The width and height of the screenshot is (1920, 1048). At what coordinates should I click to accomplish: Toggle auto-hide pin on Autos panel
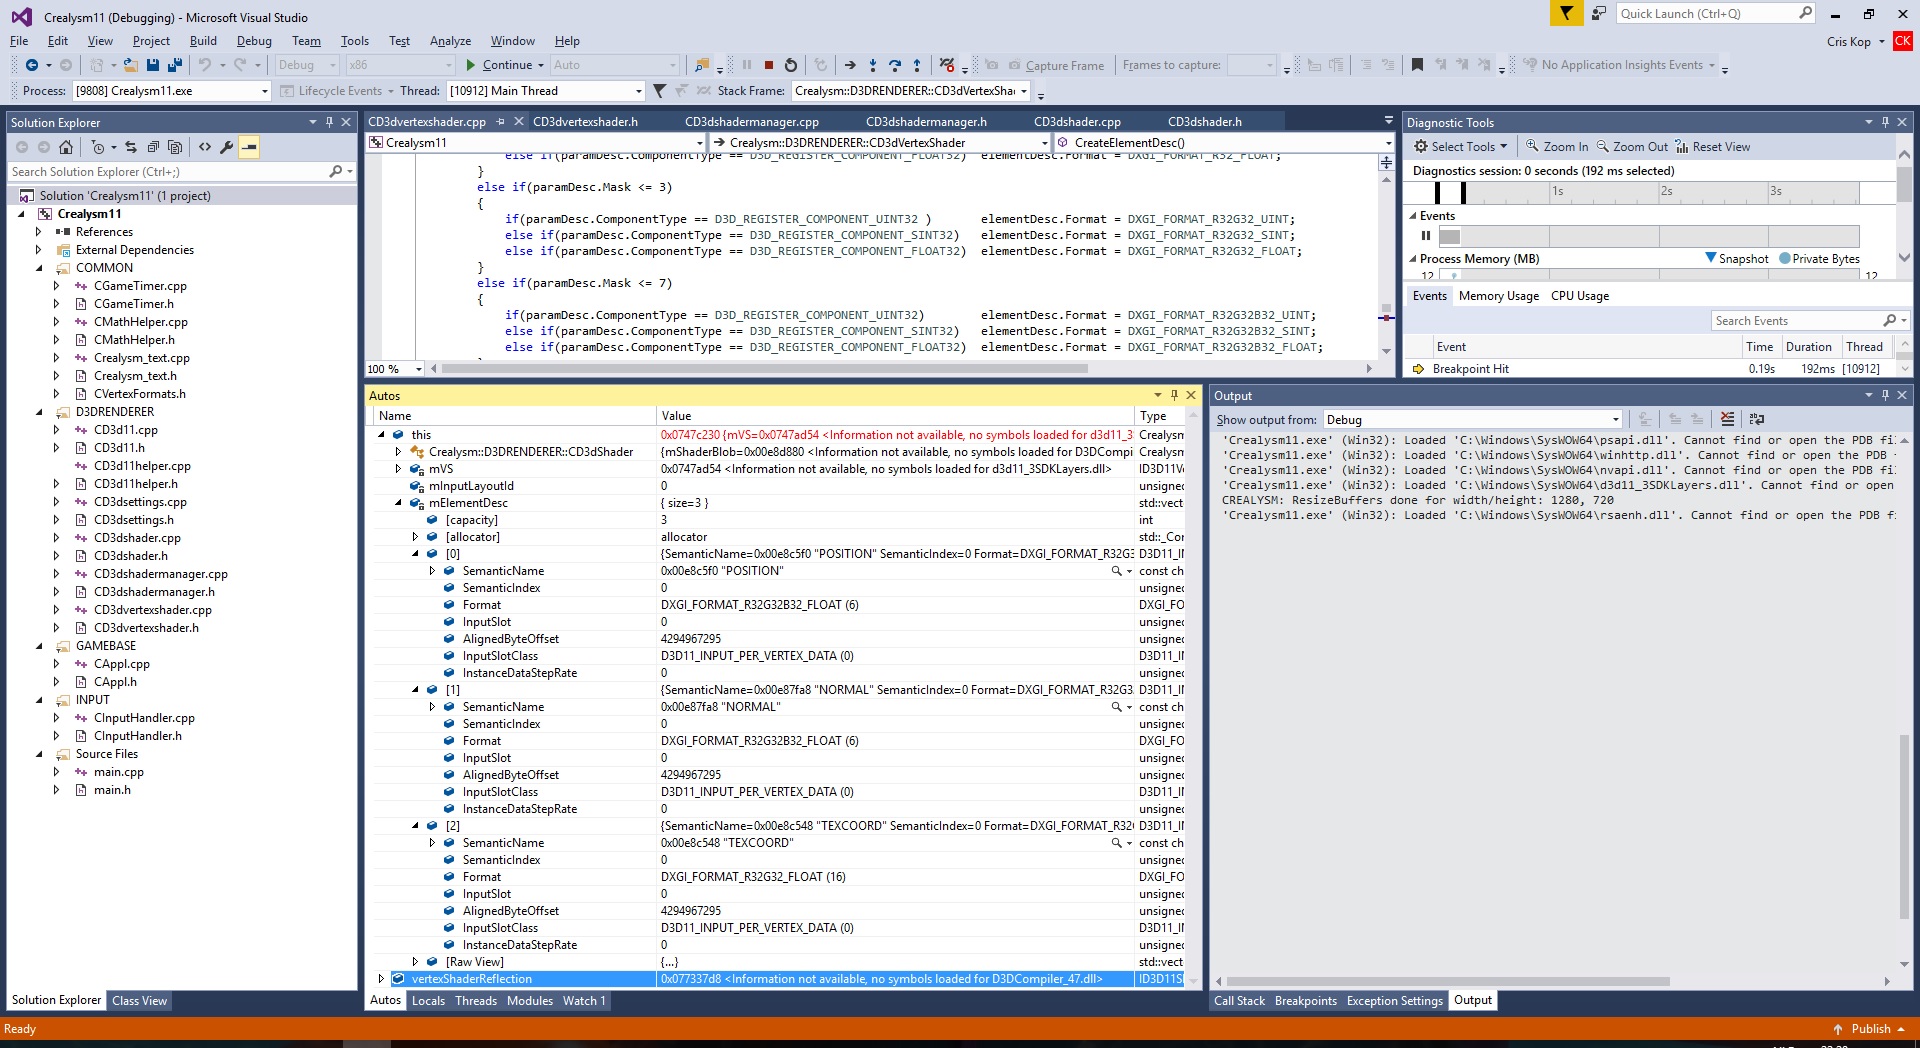pyautogui.click(x=1174, y=395)
